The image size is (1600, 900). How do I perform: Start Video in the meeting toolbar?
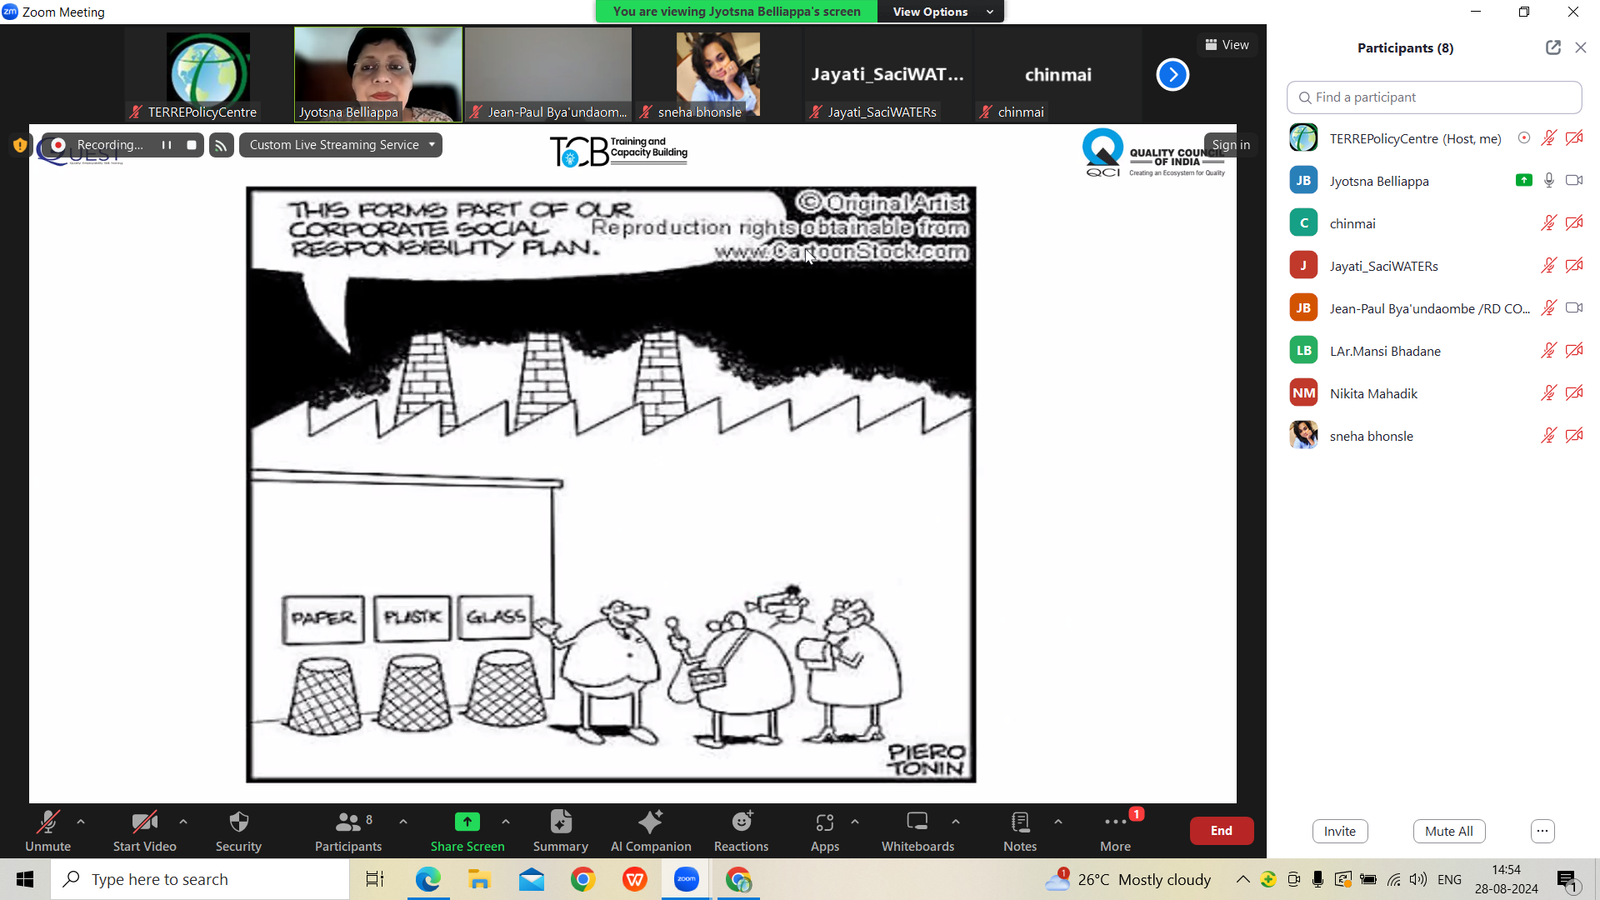coord(144,831)
